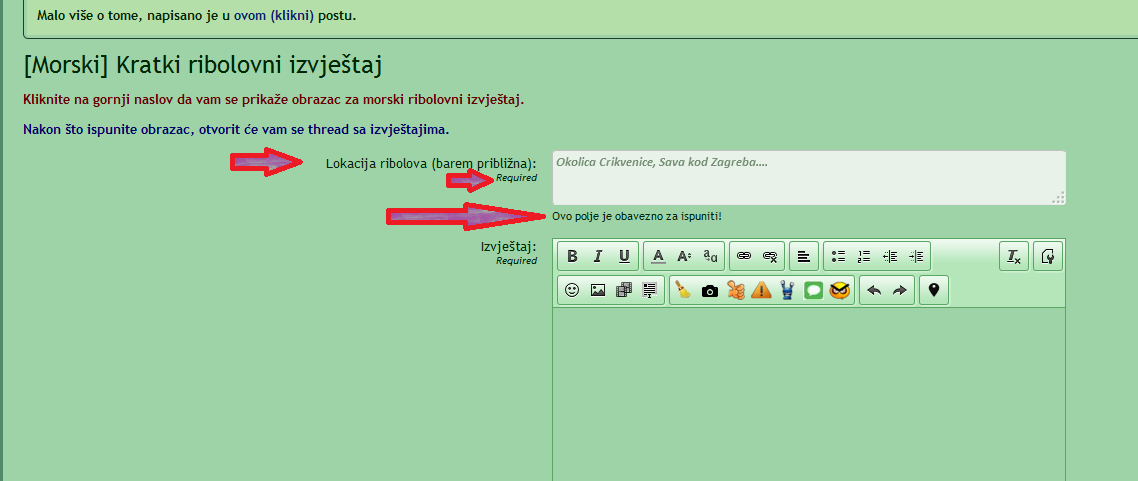Viewport: 1138px width, 481px height.
Task: Toggle bold formatting in the editor
Action: (572, 256)
